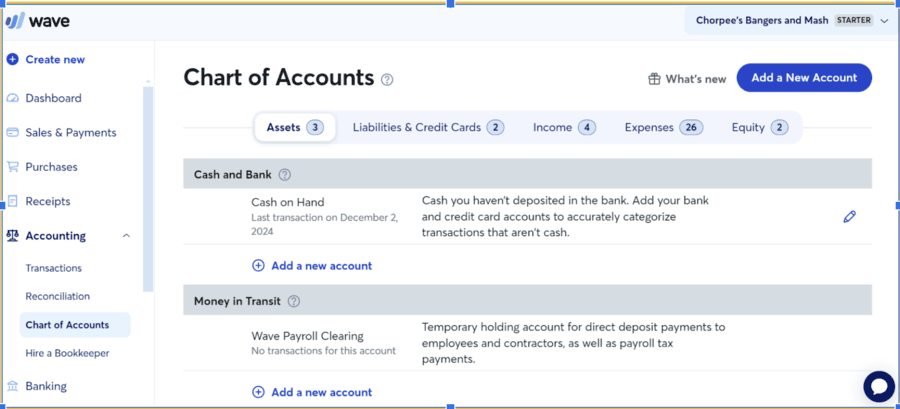This screenshot has height=409, width=900.
Task: Click the gift icon next to What's new
Action: point(654,79)
